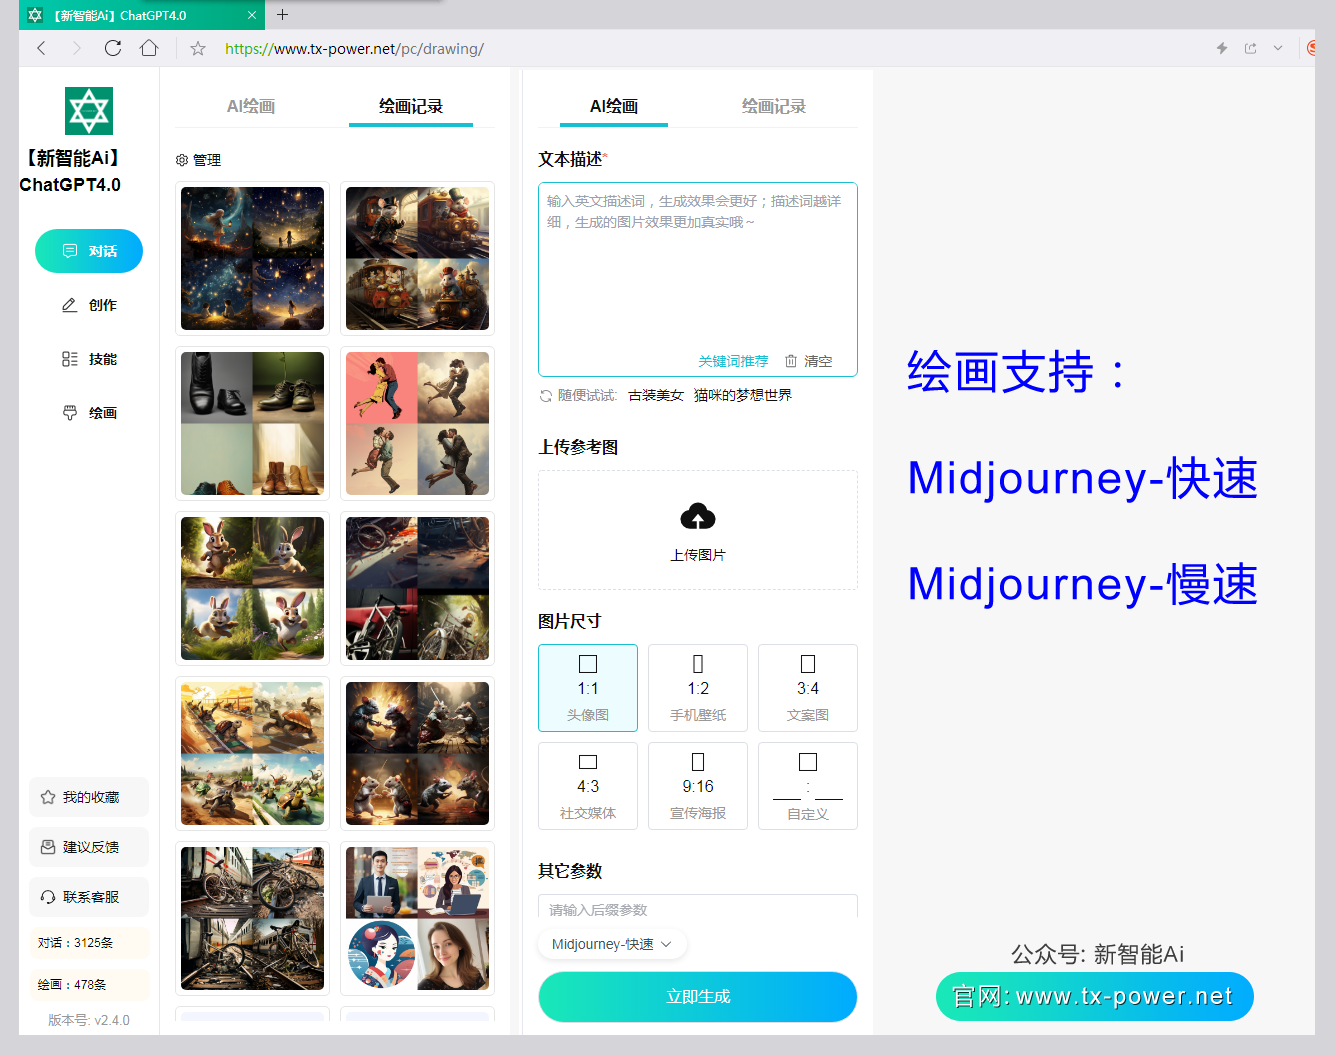Screen dimensions: 1336x1056
Task: Open the 对话 chat section
Action: (x=89, y=251)
